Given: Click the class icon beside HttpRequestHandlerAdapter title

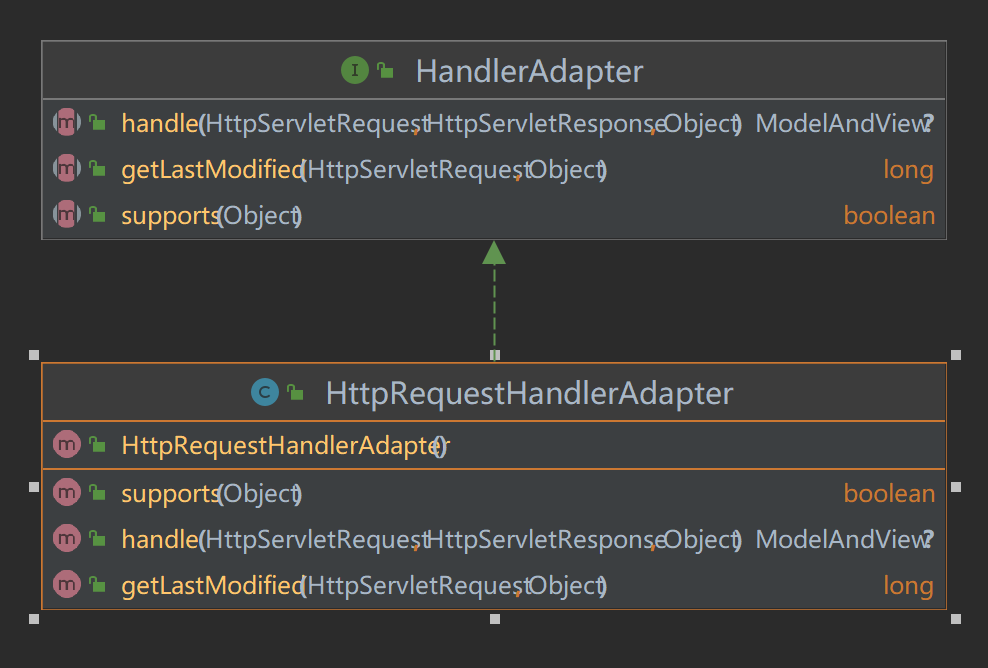Looking at the screenshot, I should point(264,393).
